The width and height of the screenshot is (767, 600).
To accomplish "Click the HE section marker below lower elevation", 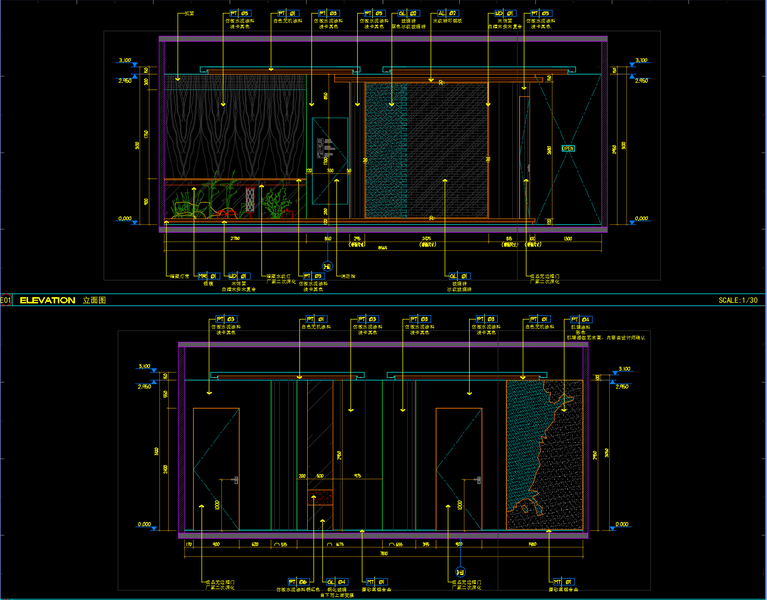I will click(x=460, y=572).
